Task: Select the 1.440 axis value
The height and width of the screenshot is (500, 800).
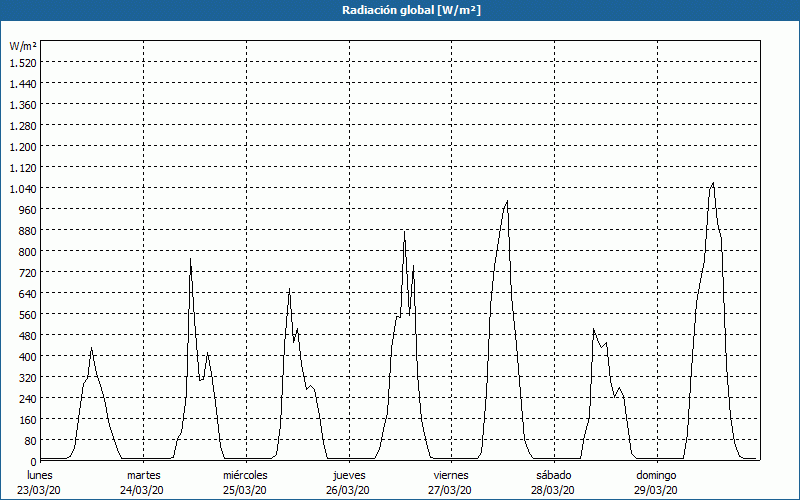Action: [x=23, y=84]
